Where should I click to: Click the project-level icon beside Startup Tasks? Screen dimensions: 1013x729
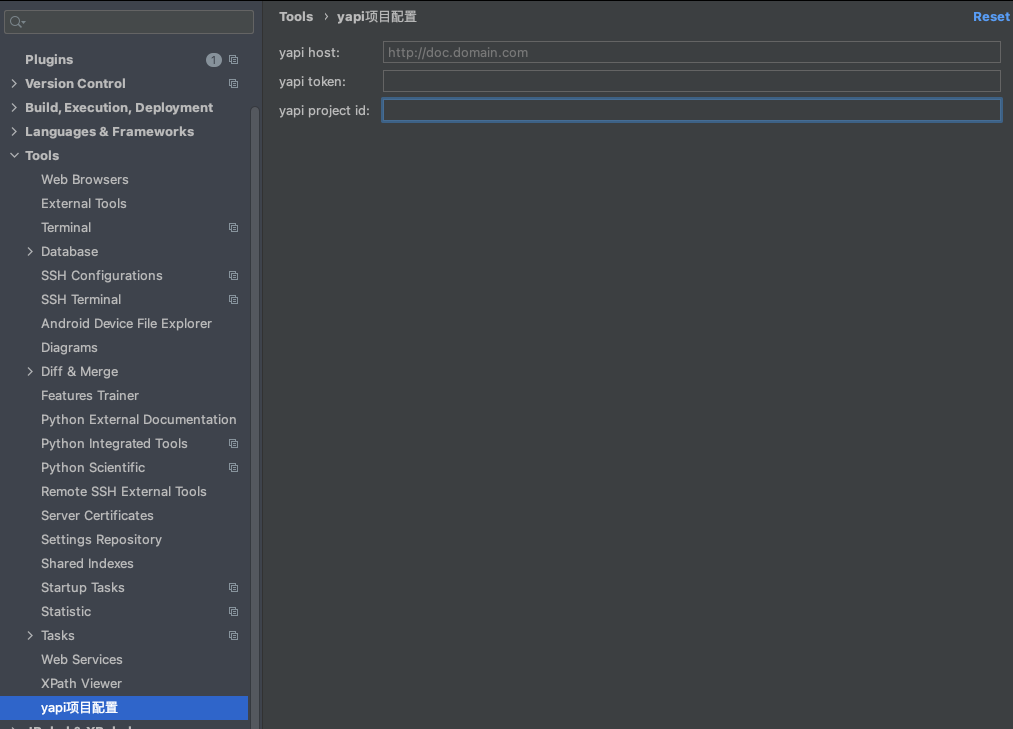click(234, 588)
